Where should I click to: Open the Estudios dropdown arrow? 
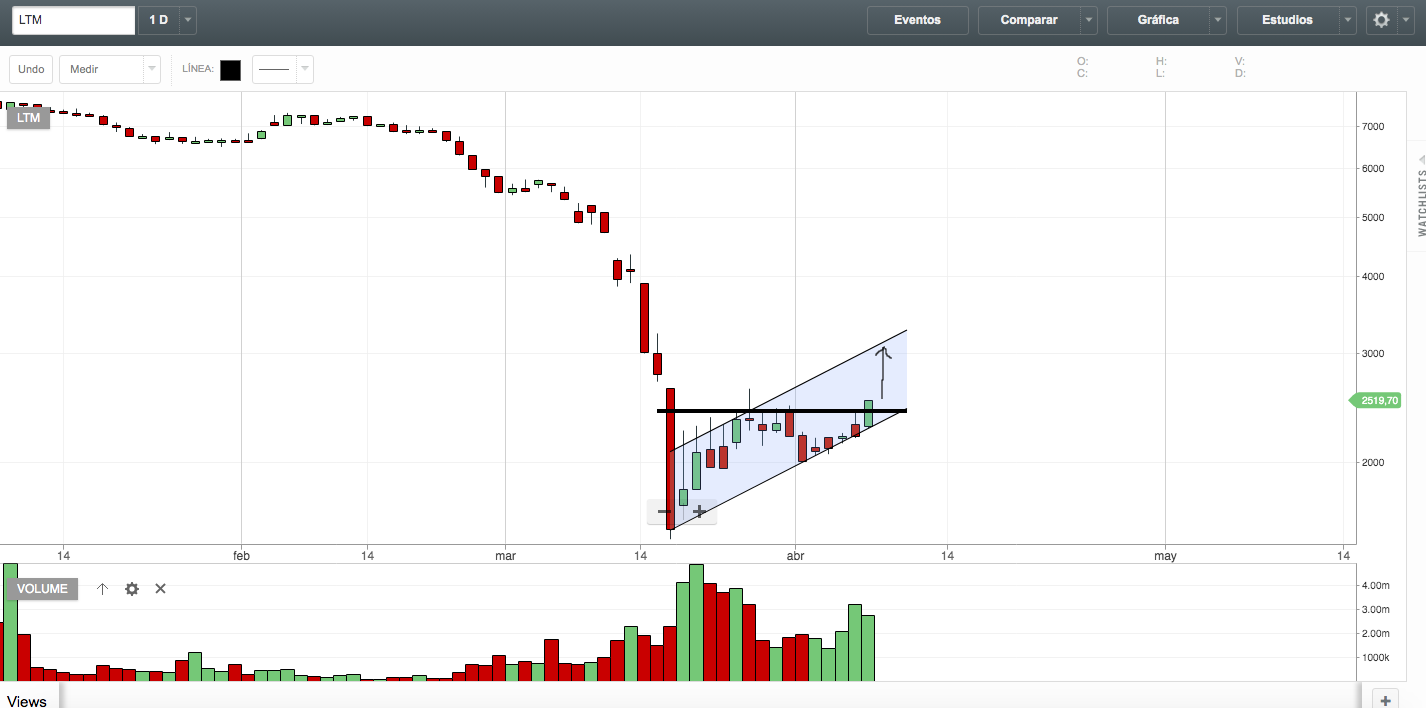[1348, 20]
